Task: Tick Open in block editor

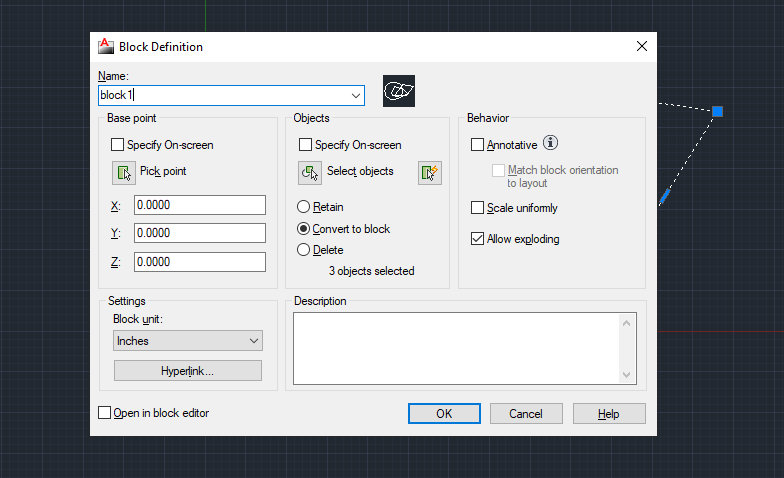Action: click(105, 413)
